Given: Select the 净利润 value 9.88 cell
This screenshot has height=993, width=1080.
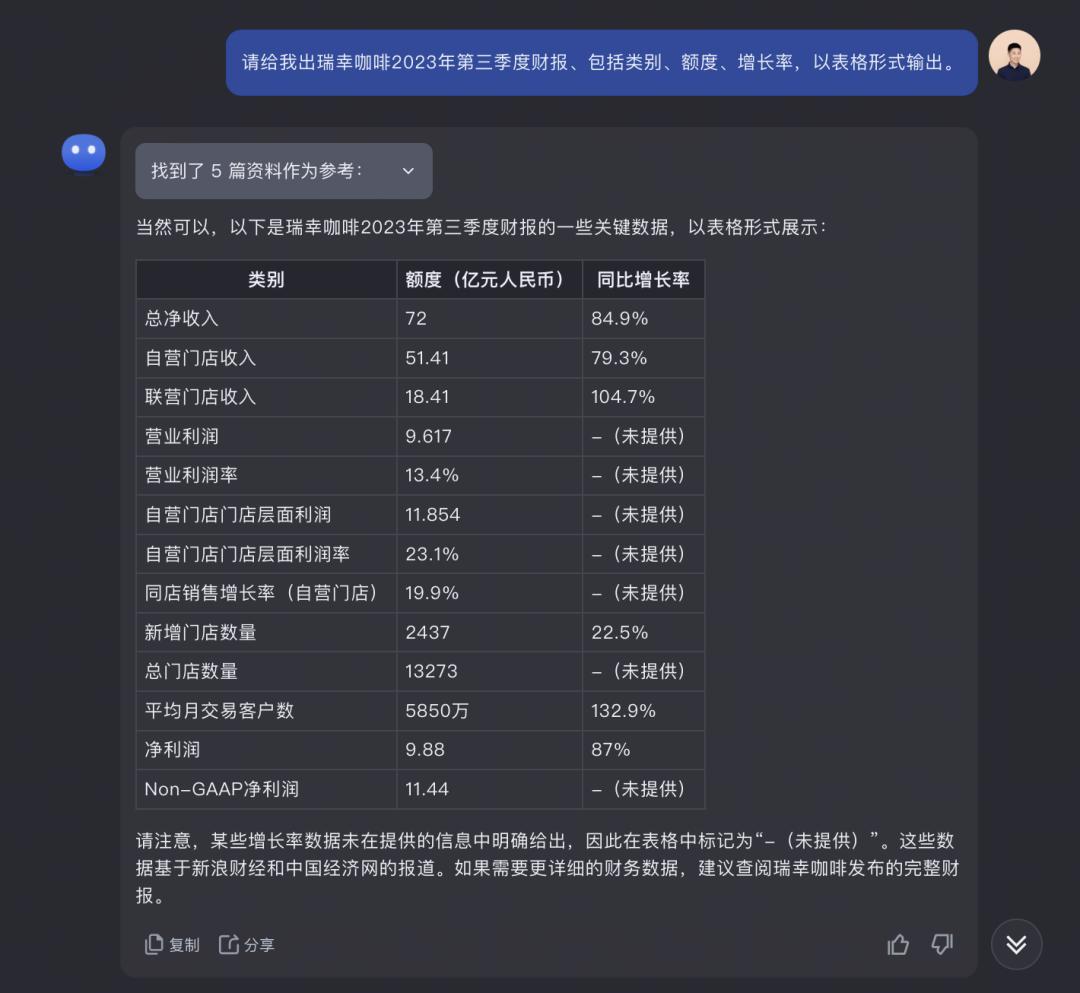Looking at the screenshot, I should click(490, 750).
